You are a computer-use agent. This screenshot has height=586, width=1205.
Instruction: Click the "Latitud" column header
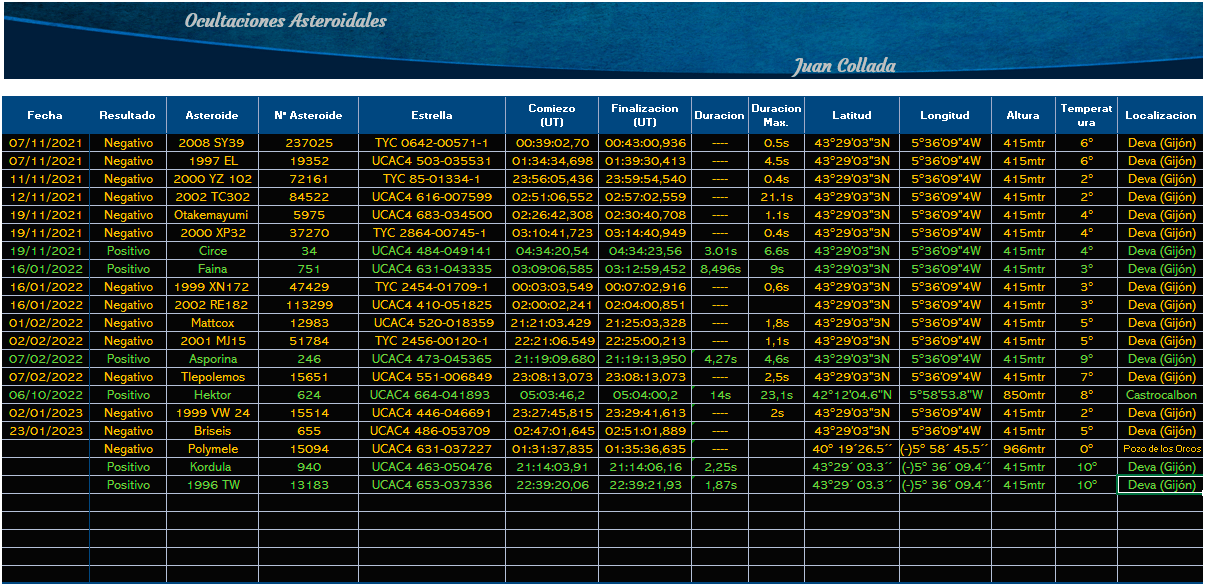(x=851, y=116)
